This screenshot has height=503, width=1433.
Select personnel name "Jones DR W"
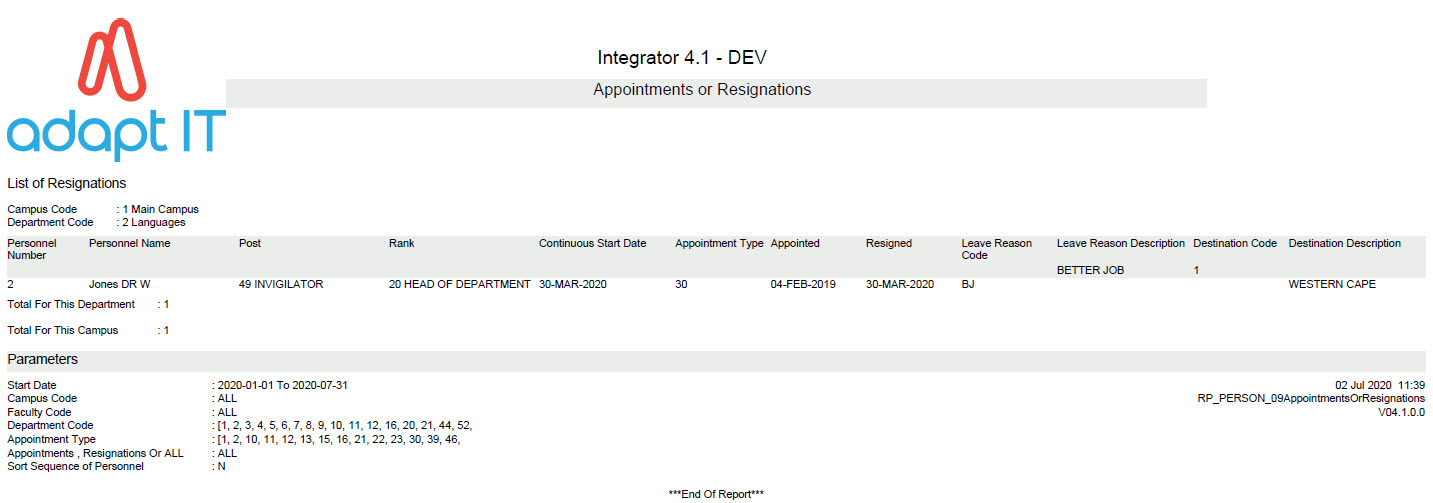coord(120,284)
